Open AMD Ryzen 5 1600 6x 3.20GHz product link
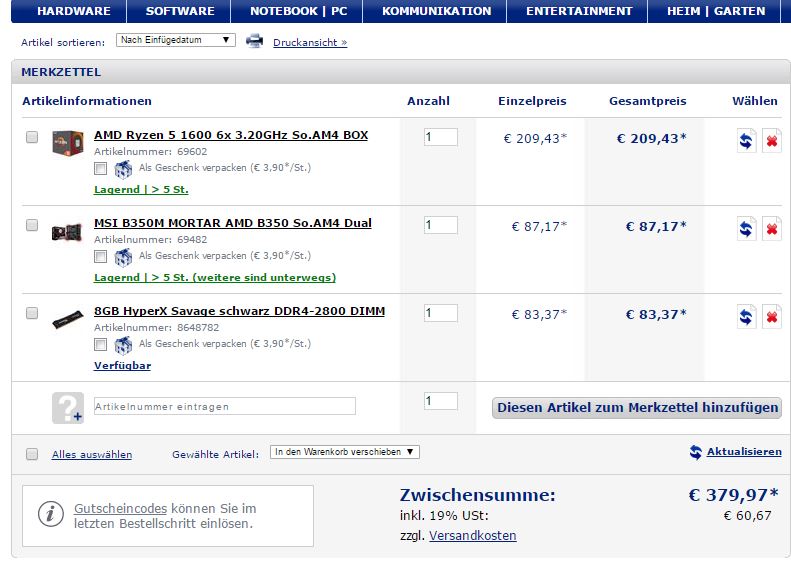The image size is (791, 561). click(231, 135)
